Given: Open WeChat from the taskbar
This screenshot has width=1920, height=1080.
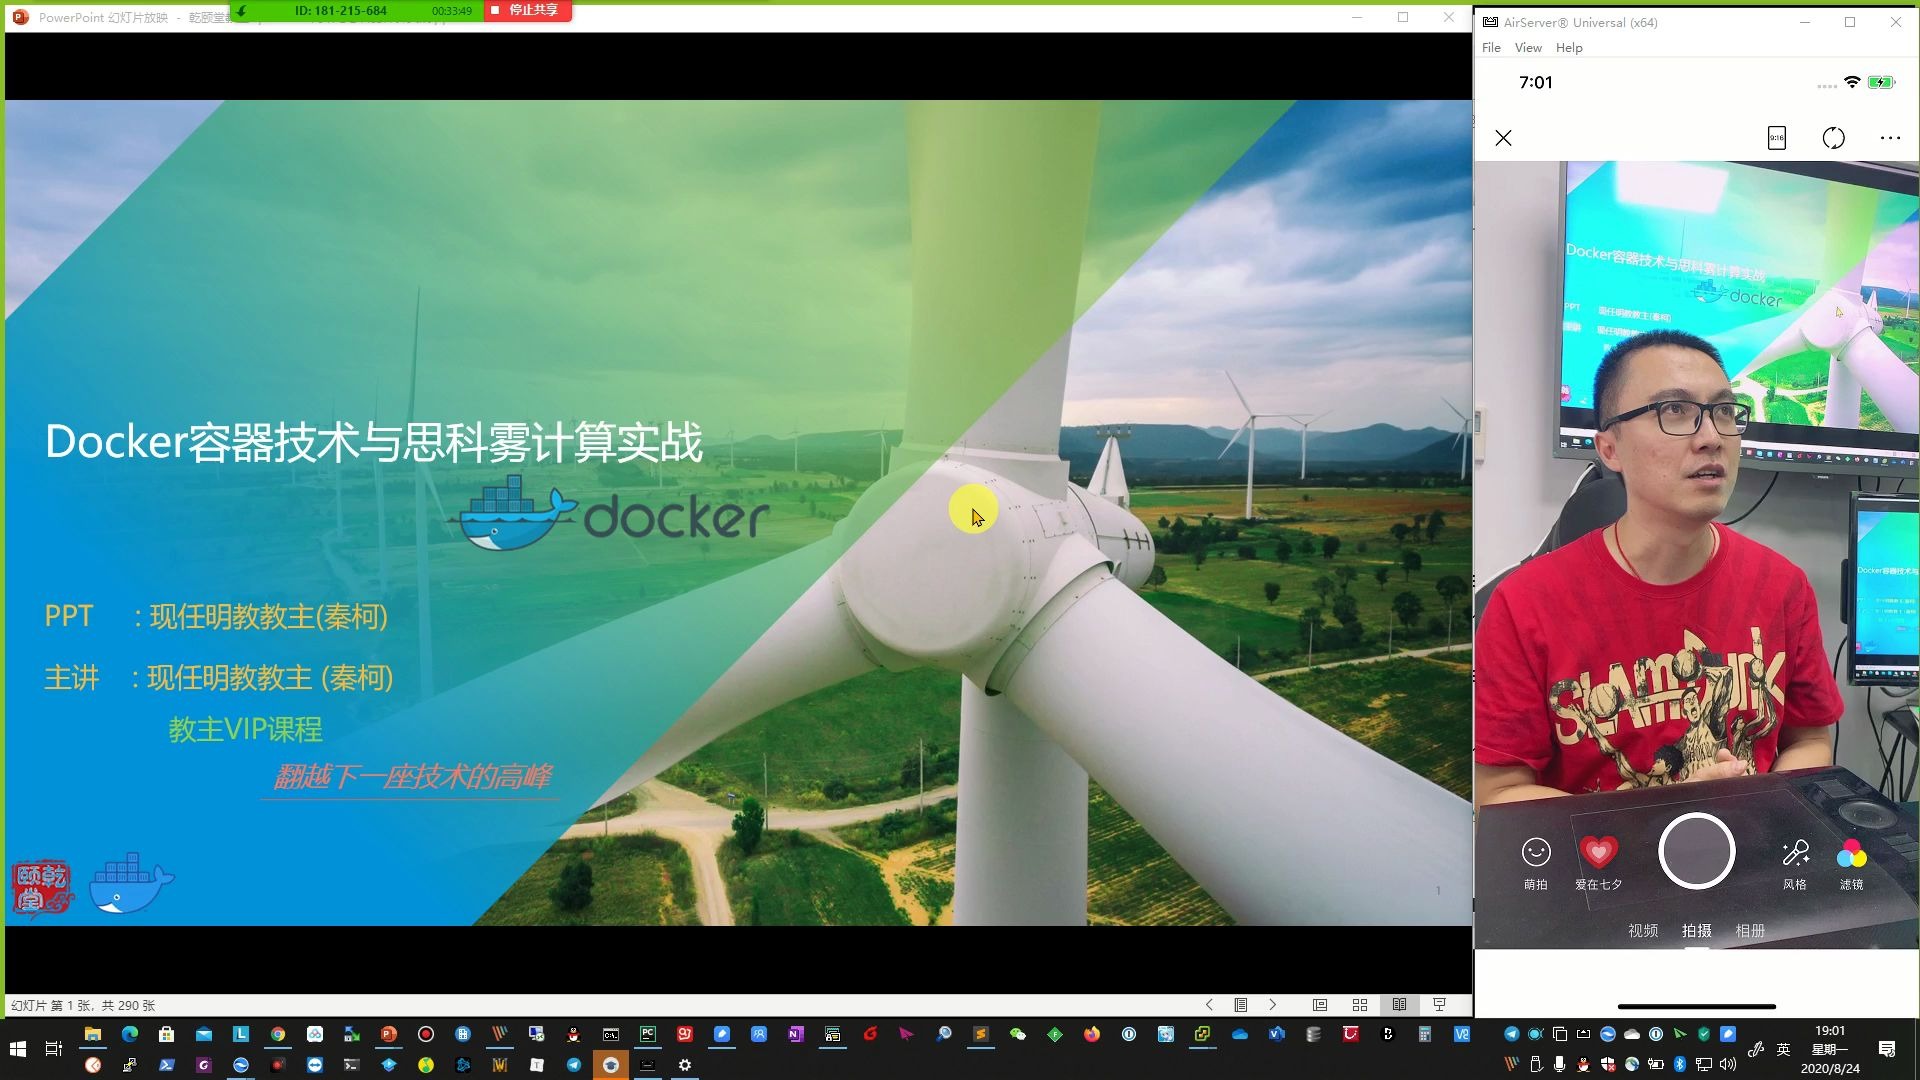Looking at the screenshot, I should pos(1018,1034).
